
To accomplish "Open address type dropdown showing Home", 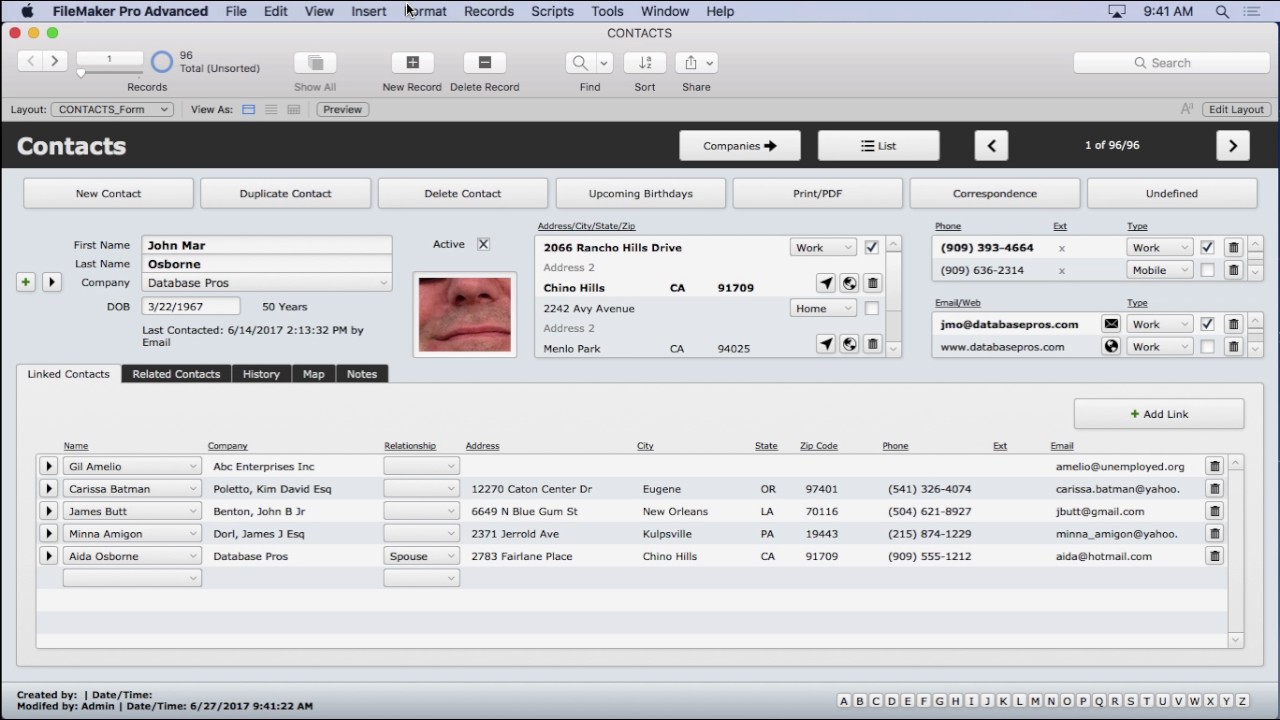I will pos(823,308).
